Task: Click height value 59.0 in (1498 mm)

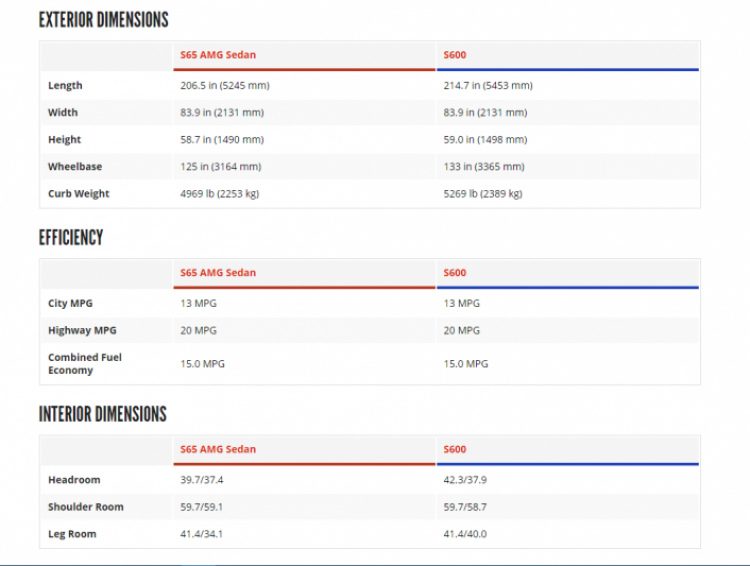Action: (x=485, y=140)
